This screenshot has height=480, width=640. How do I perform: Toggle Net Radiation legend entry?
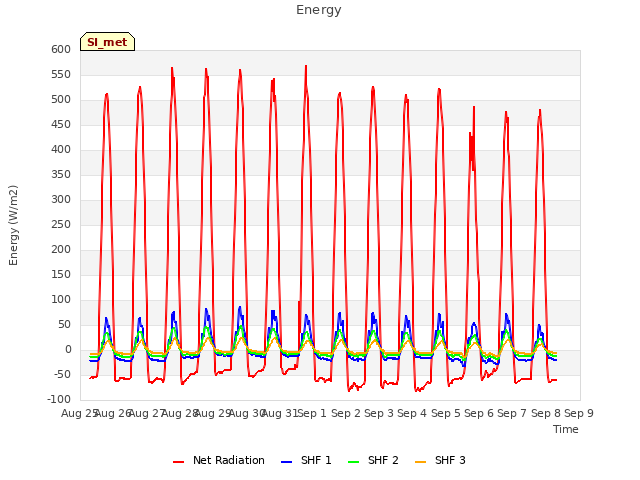tap(219, 460)
